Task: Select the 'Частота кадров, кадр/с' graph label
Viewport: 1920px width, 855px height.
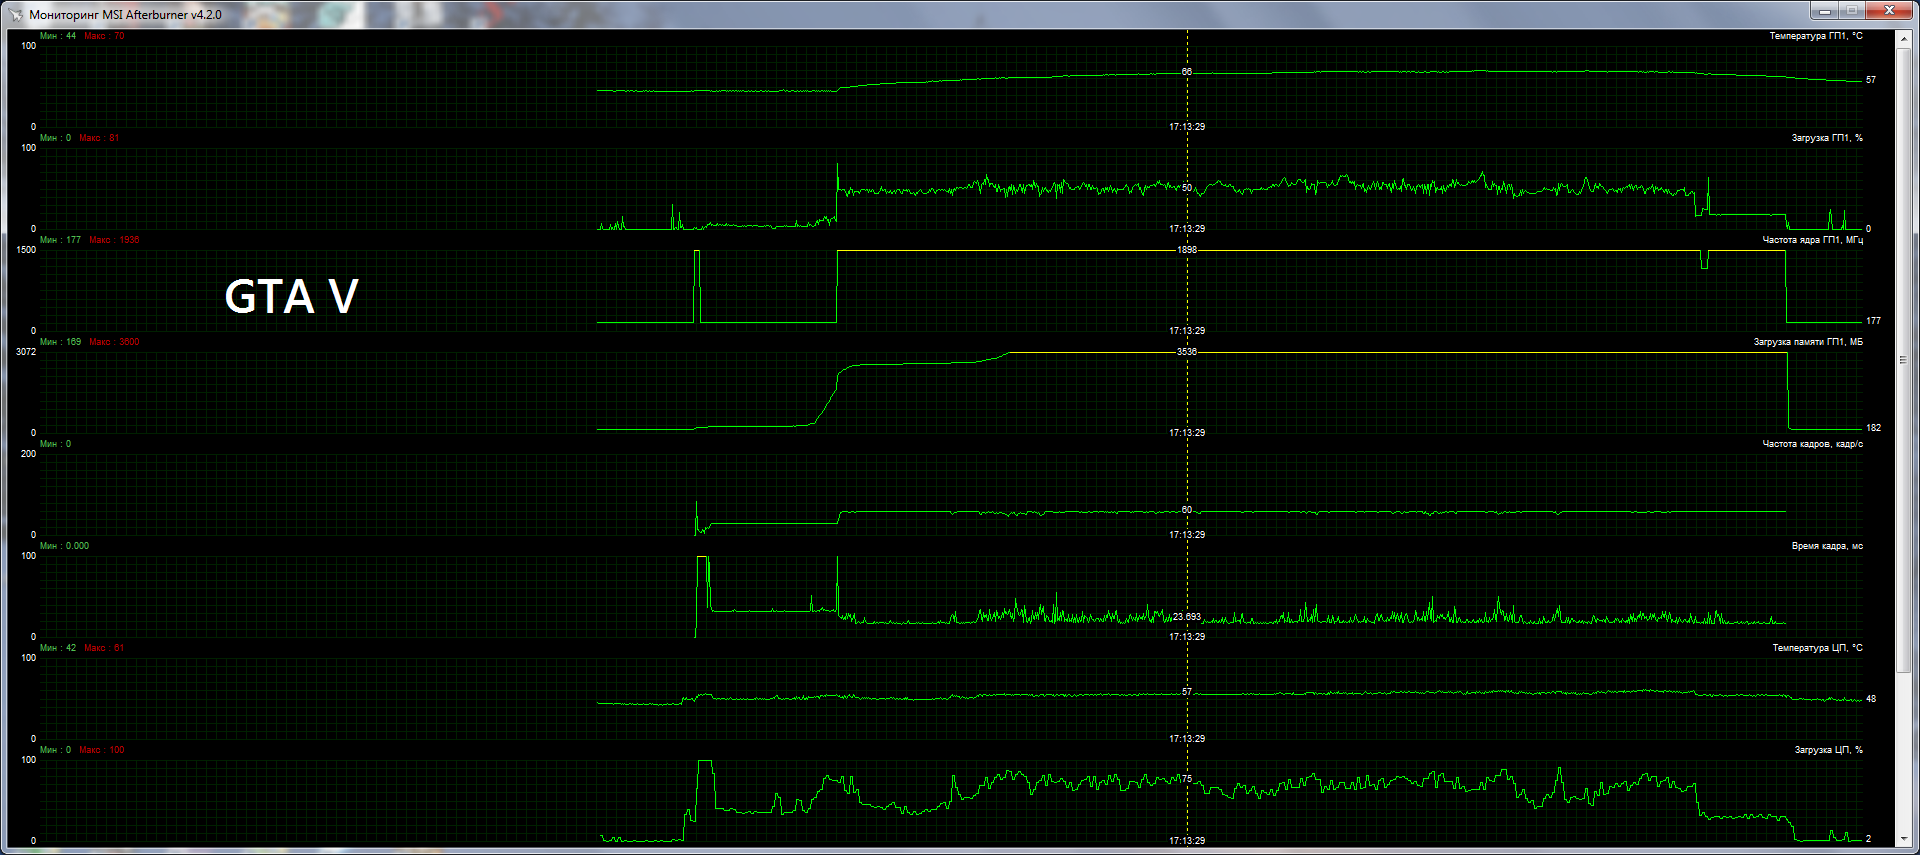Action: 1812,444
